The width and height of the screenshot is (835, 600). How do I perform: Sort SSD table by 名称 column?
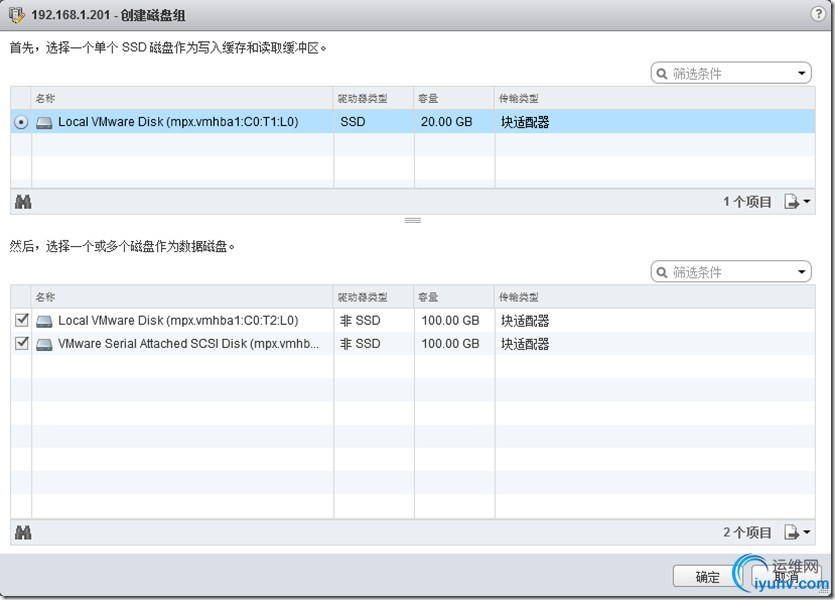pyautogui.click(x=182, y=98)
